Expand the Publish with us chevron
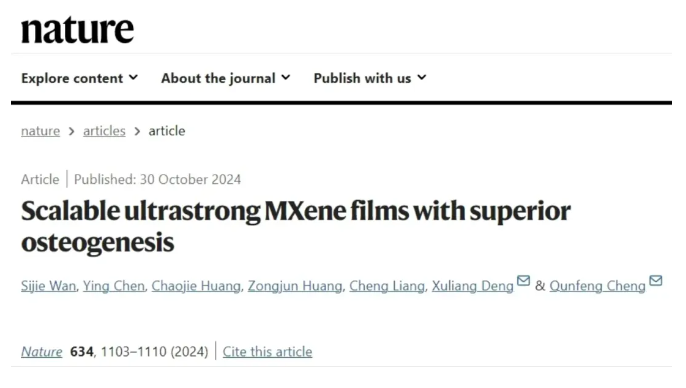686x388 pixels. tap(422, 78)
